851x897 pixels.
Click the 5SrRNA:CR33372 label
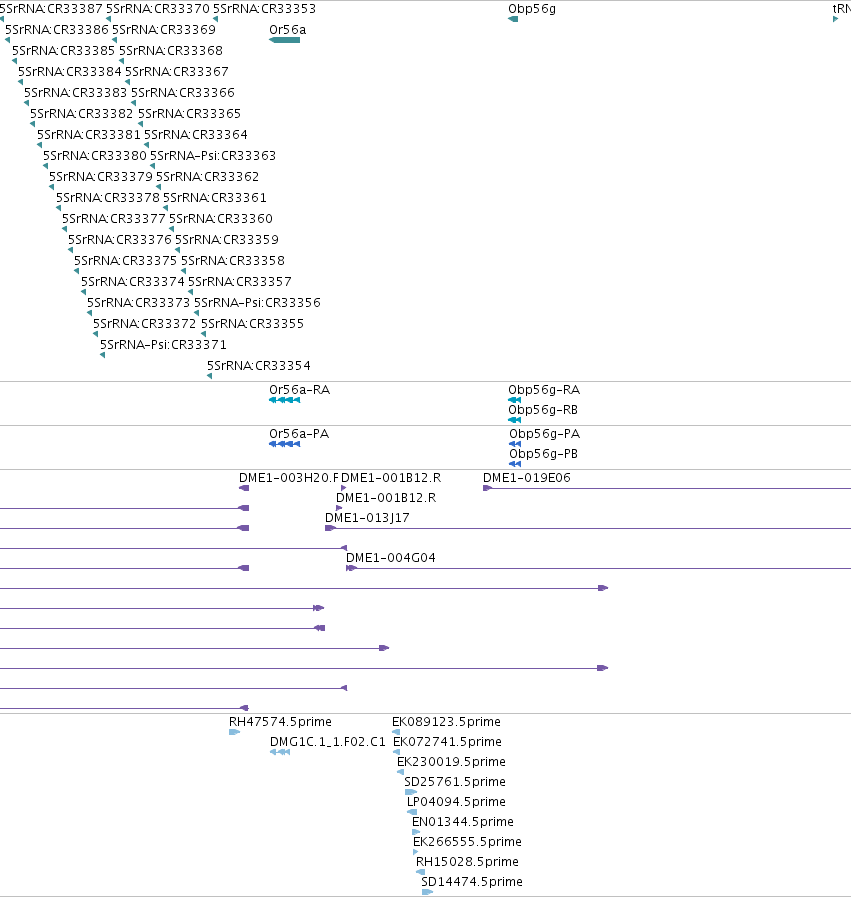point(145,324)
